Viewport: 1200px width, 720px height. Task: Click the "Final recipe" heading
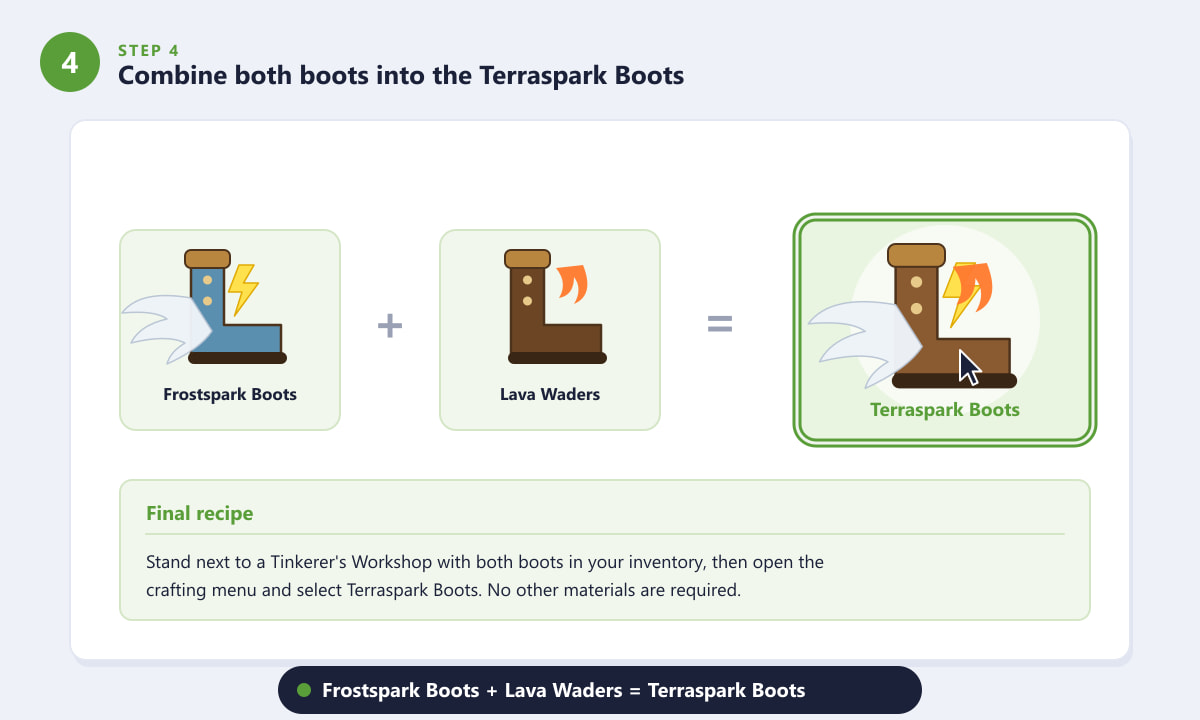point(200,514)
